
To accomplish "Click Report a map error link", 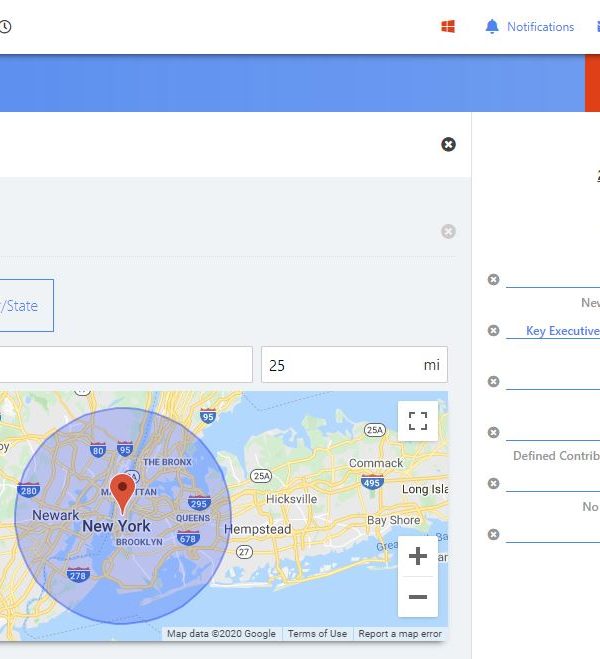I will tap(399, 634).
